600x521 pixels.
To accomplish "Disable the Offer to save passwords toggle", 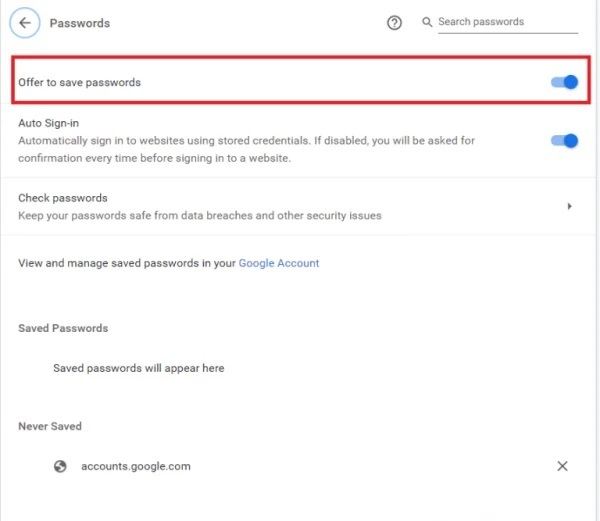I will point(565,82).
